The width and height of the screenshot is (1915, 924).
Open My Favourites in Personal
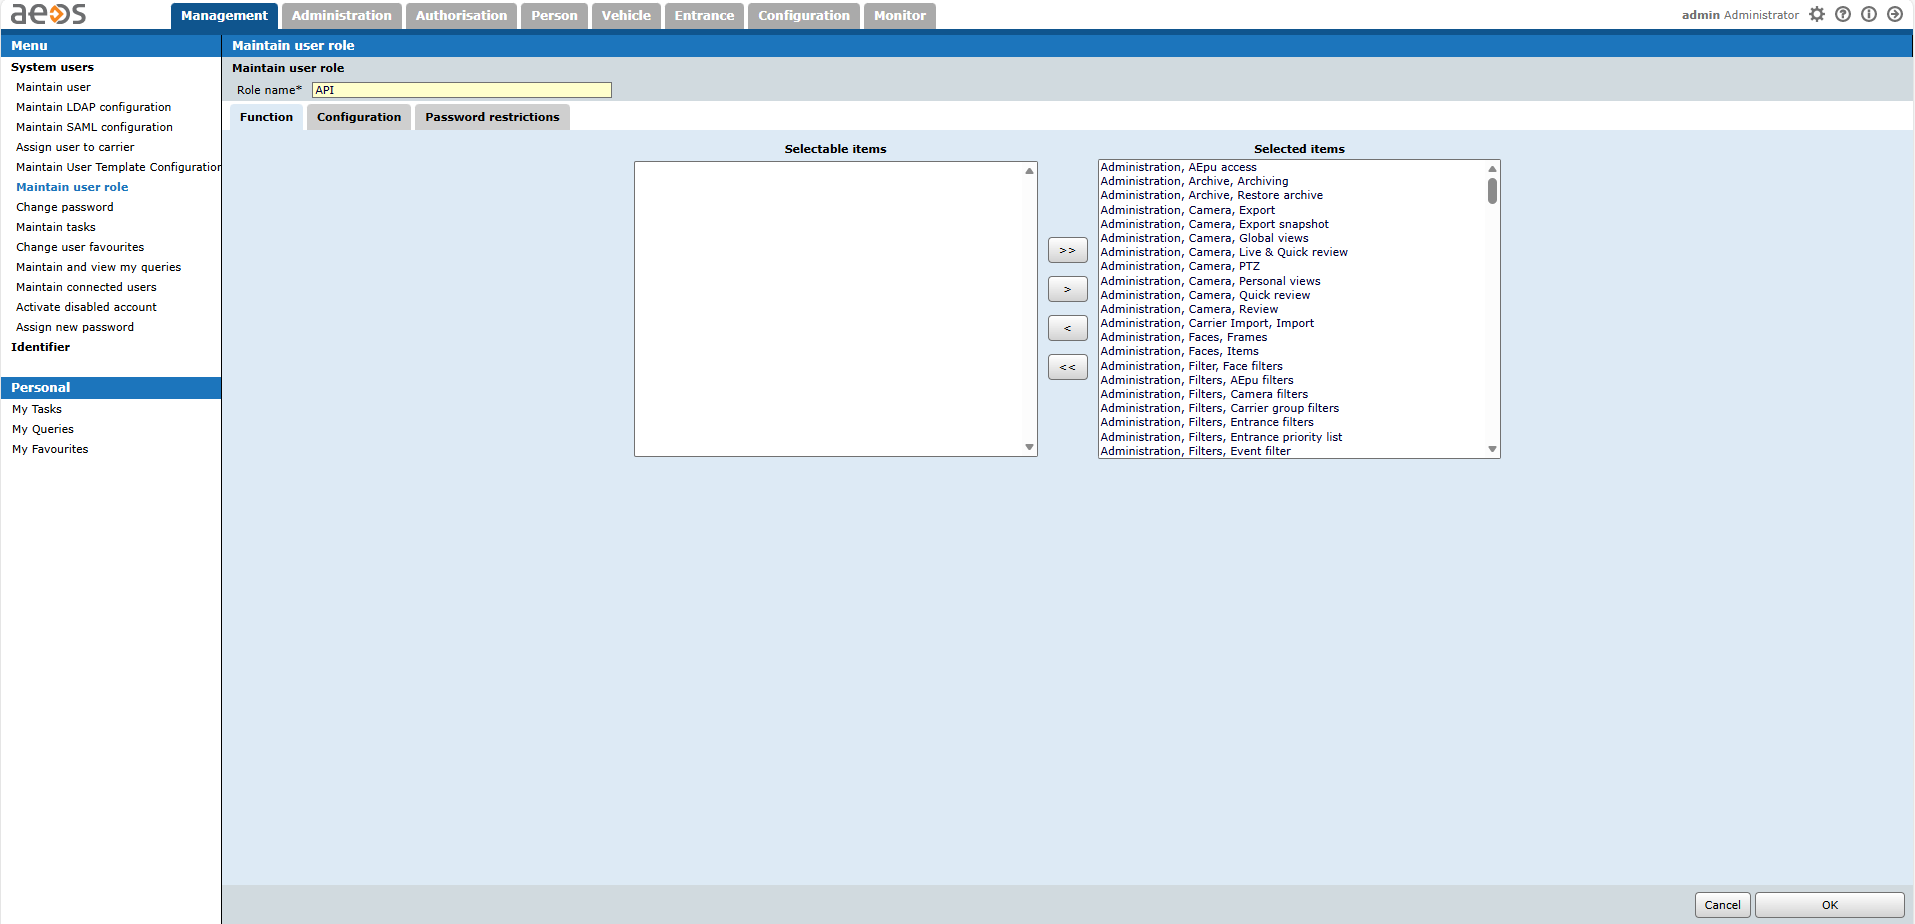(x=50, y=449)
